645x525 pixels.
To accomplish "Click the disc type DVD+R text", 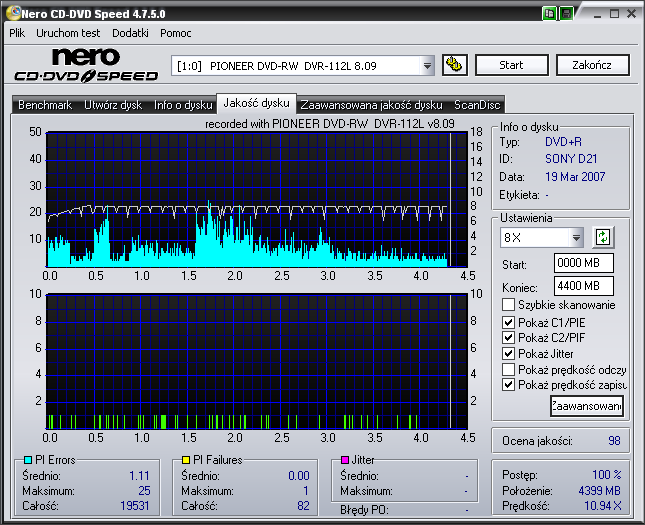I will click(563, 142).
